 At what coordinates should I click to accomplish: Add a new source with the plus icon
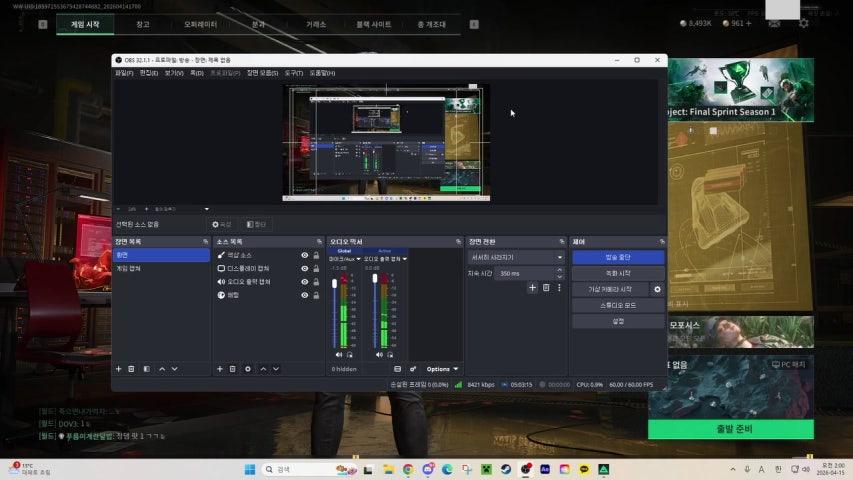click(220, 369)
